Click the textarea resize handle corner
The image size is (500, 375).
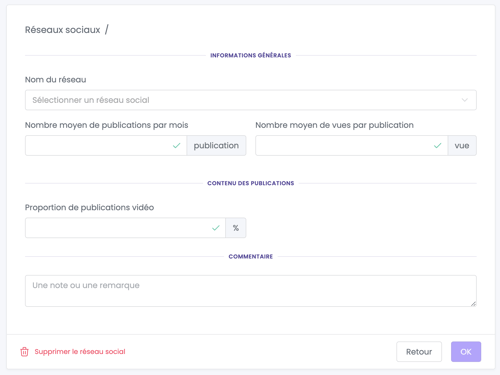pyautogui.click(x=473, y=303)
